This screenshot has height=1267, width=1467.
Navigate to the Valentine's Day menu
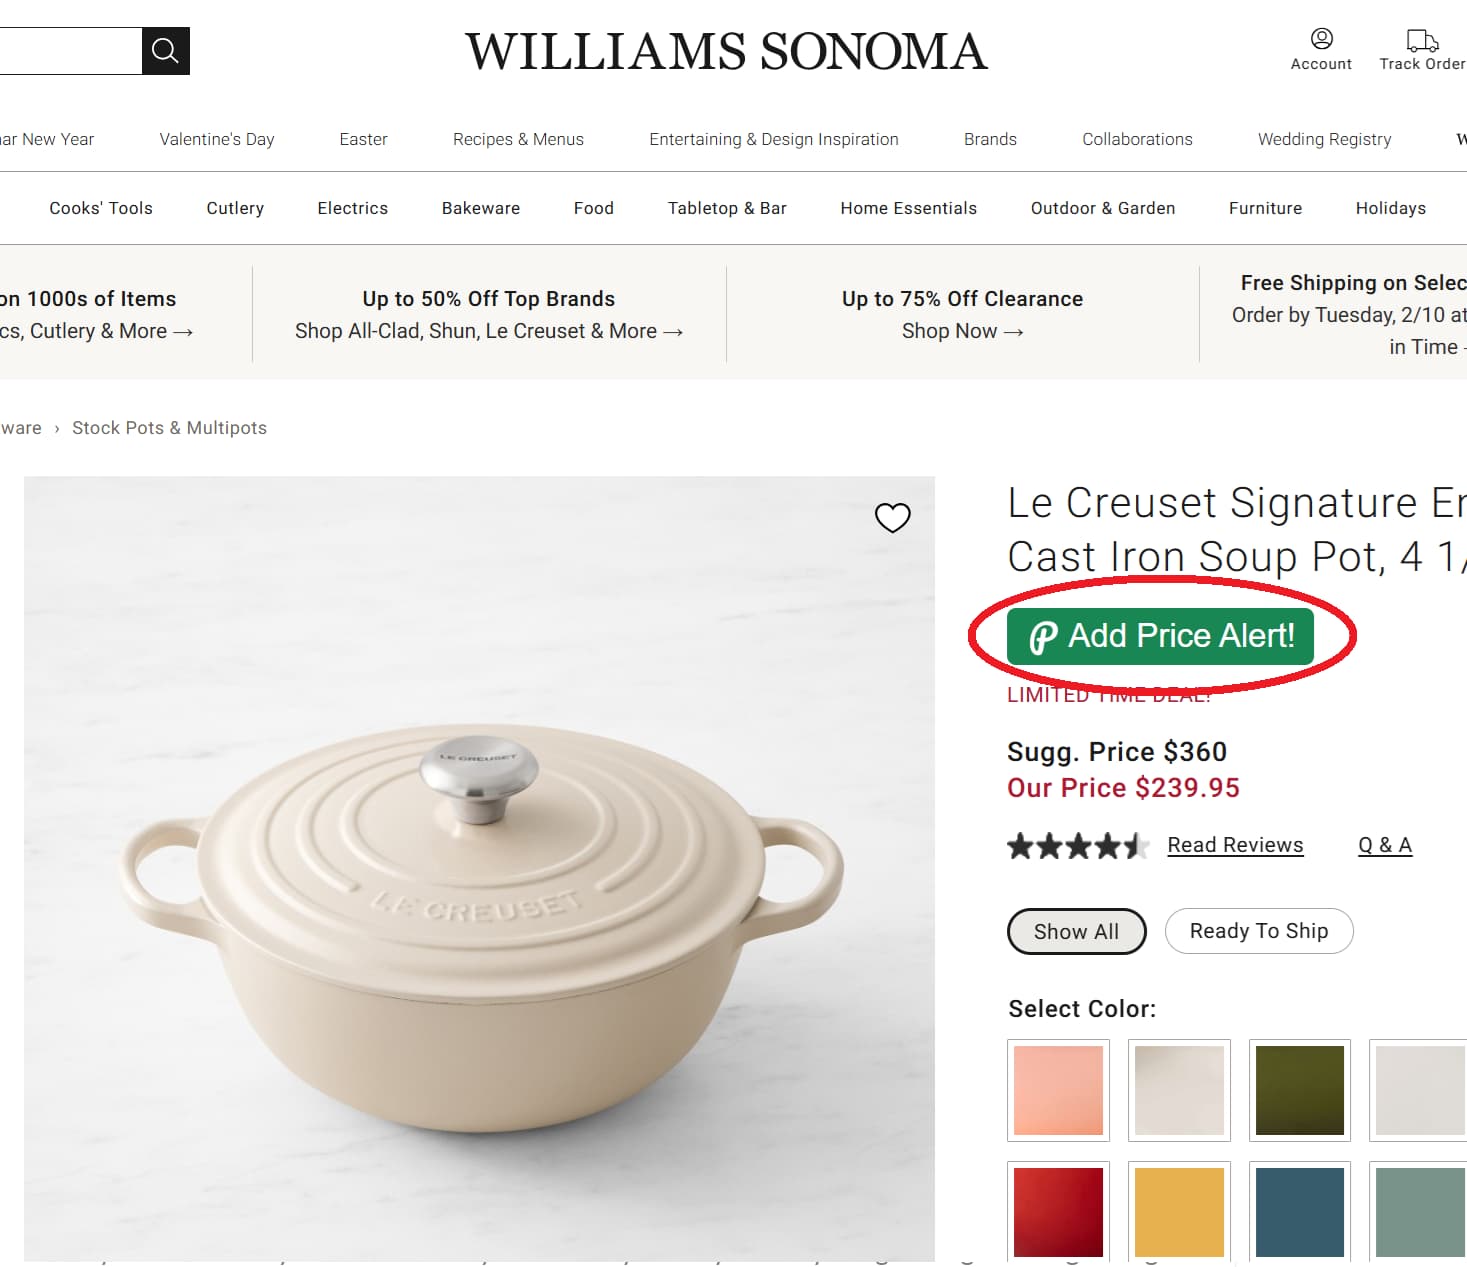[216, 139]
